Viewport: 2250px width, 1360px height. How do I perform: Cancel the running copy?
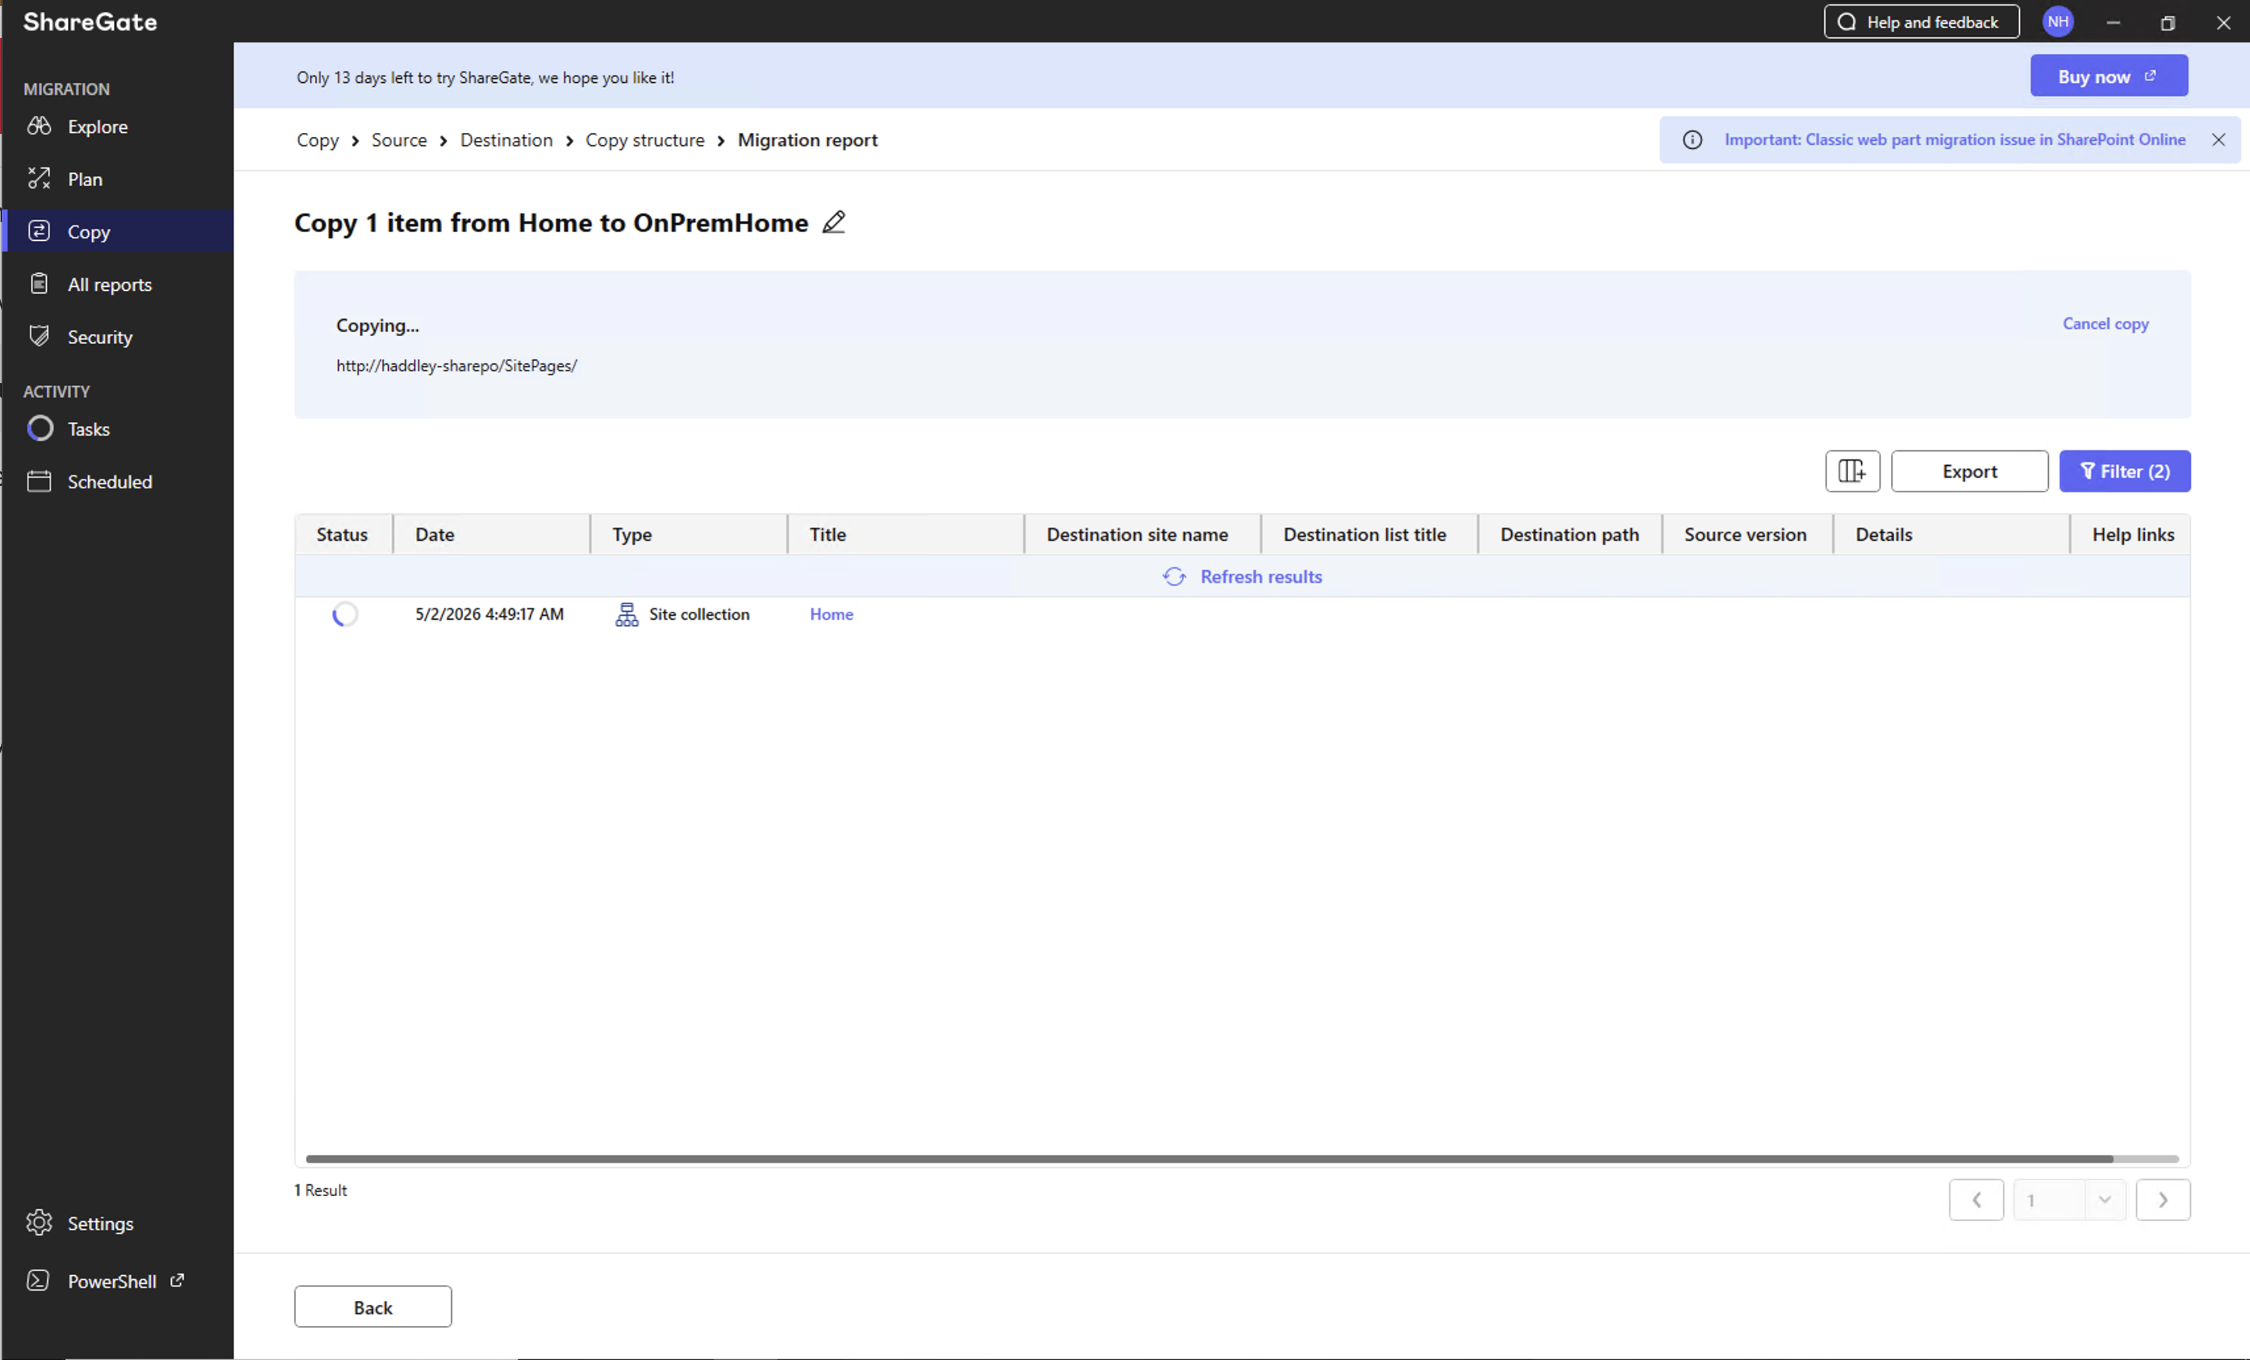pos(2105,324)
